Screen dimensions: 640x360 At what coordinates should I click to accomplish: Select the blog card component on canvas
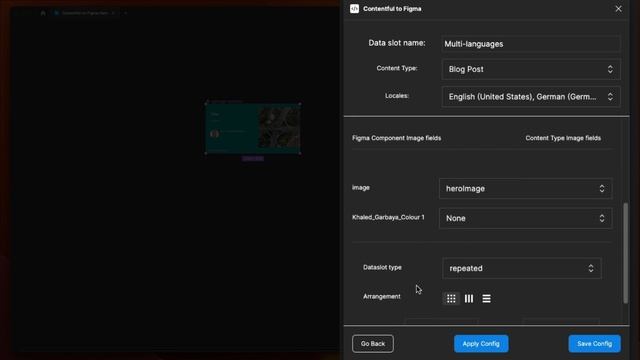[253, 128]
